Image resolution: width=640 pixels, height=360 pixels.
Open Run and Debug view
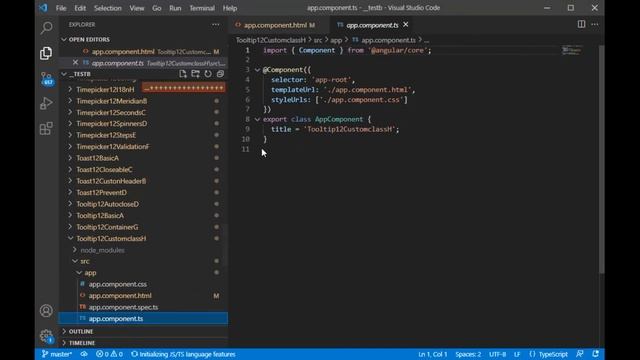tap(46, 103)
